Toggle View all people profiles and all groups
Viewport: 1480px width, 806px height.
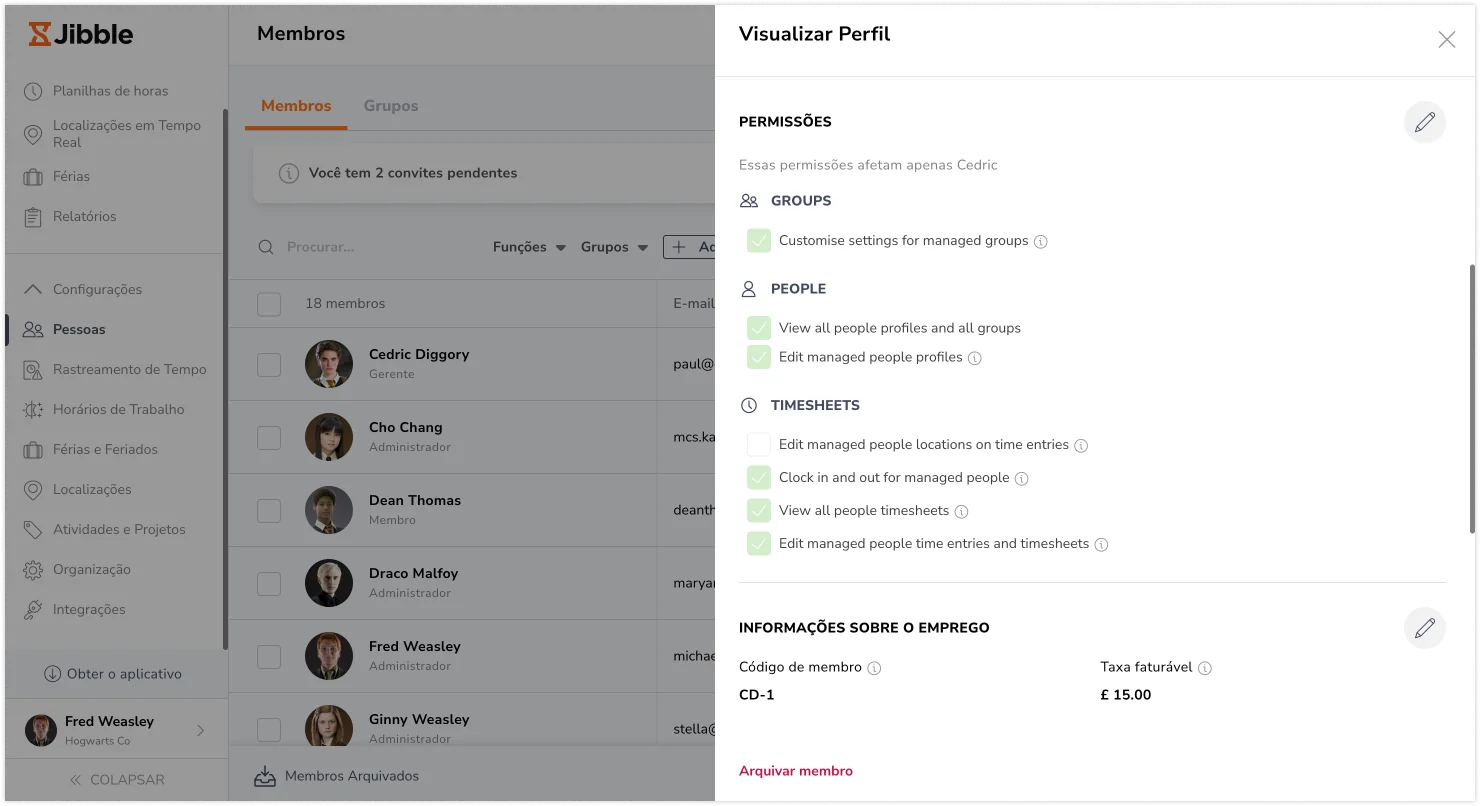759,328
